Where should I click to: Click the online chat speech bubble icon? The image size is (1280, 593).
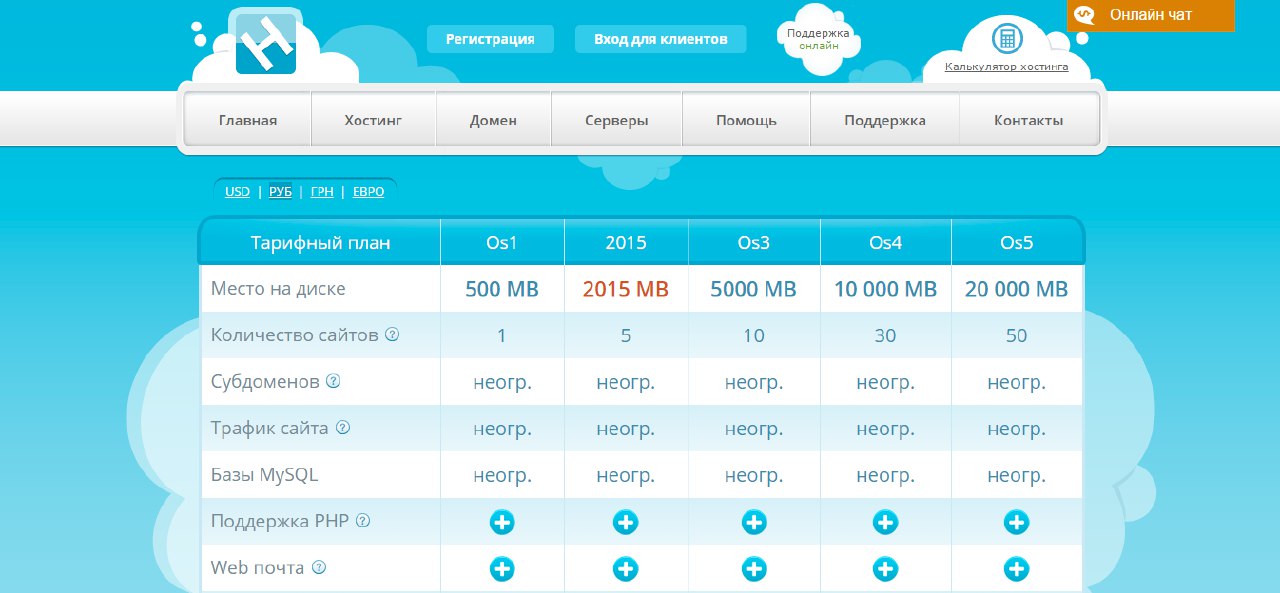[1083, 15]
